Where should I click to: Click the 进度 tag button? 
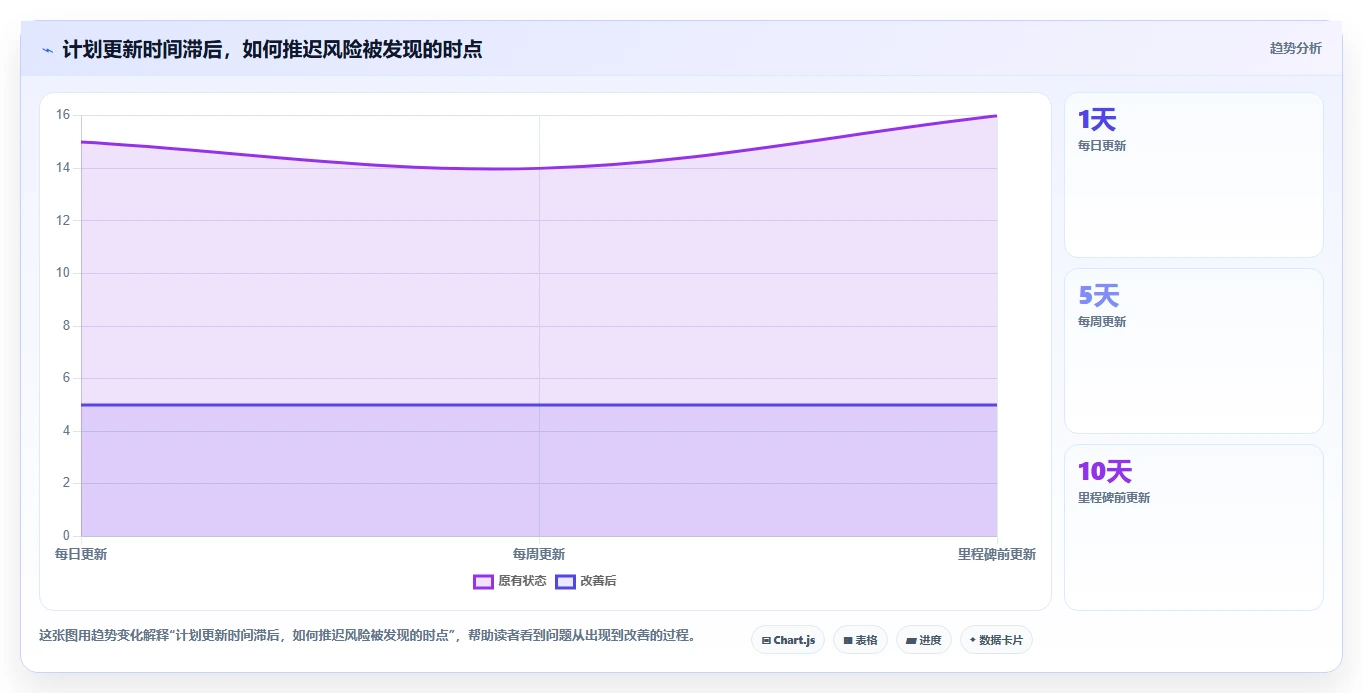924,640
